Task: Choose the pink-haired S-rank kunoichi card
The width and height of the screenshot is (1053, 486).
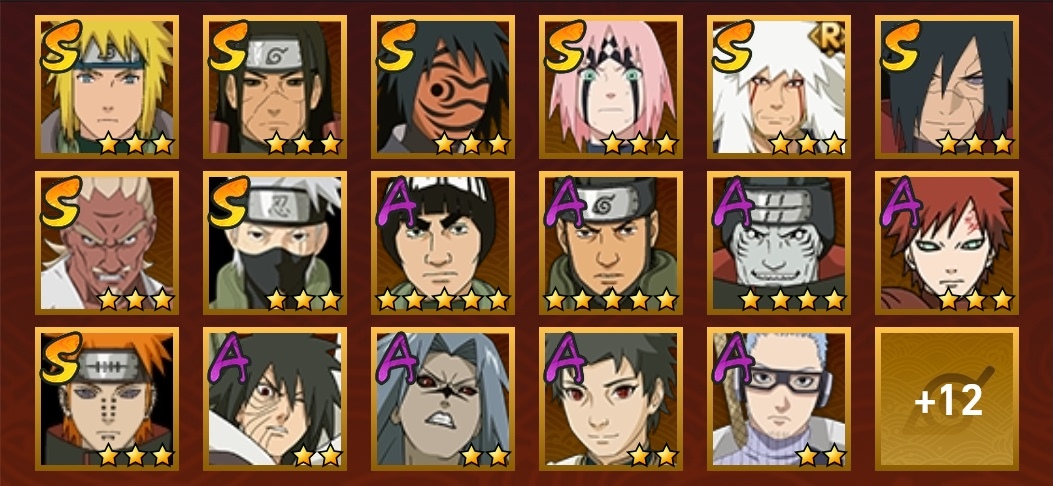Action: (x=610, y=87)
